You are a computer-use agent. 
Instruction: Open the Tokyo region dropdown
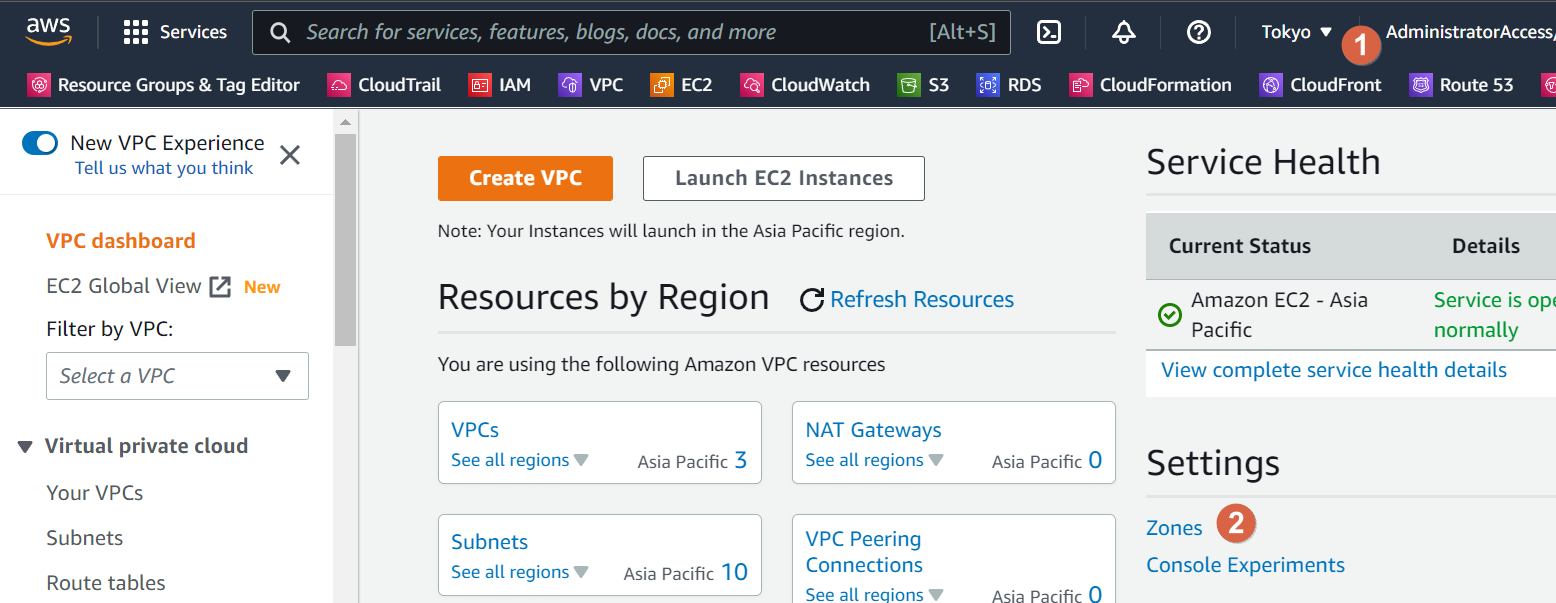tap(1297, 32)
